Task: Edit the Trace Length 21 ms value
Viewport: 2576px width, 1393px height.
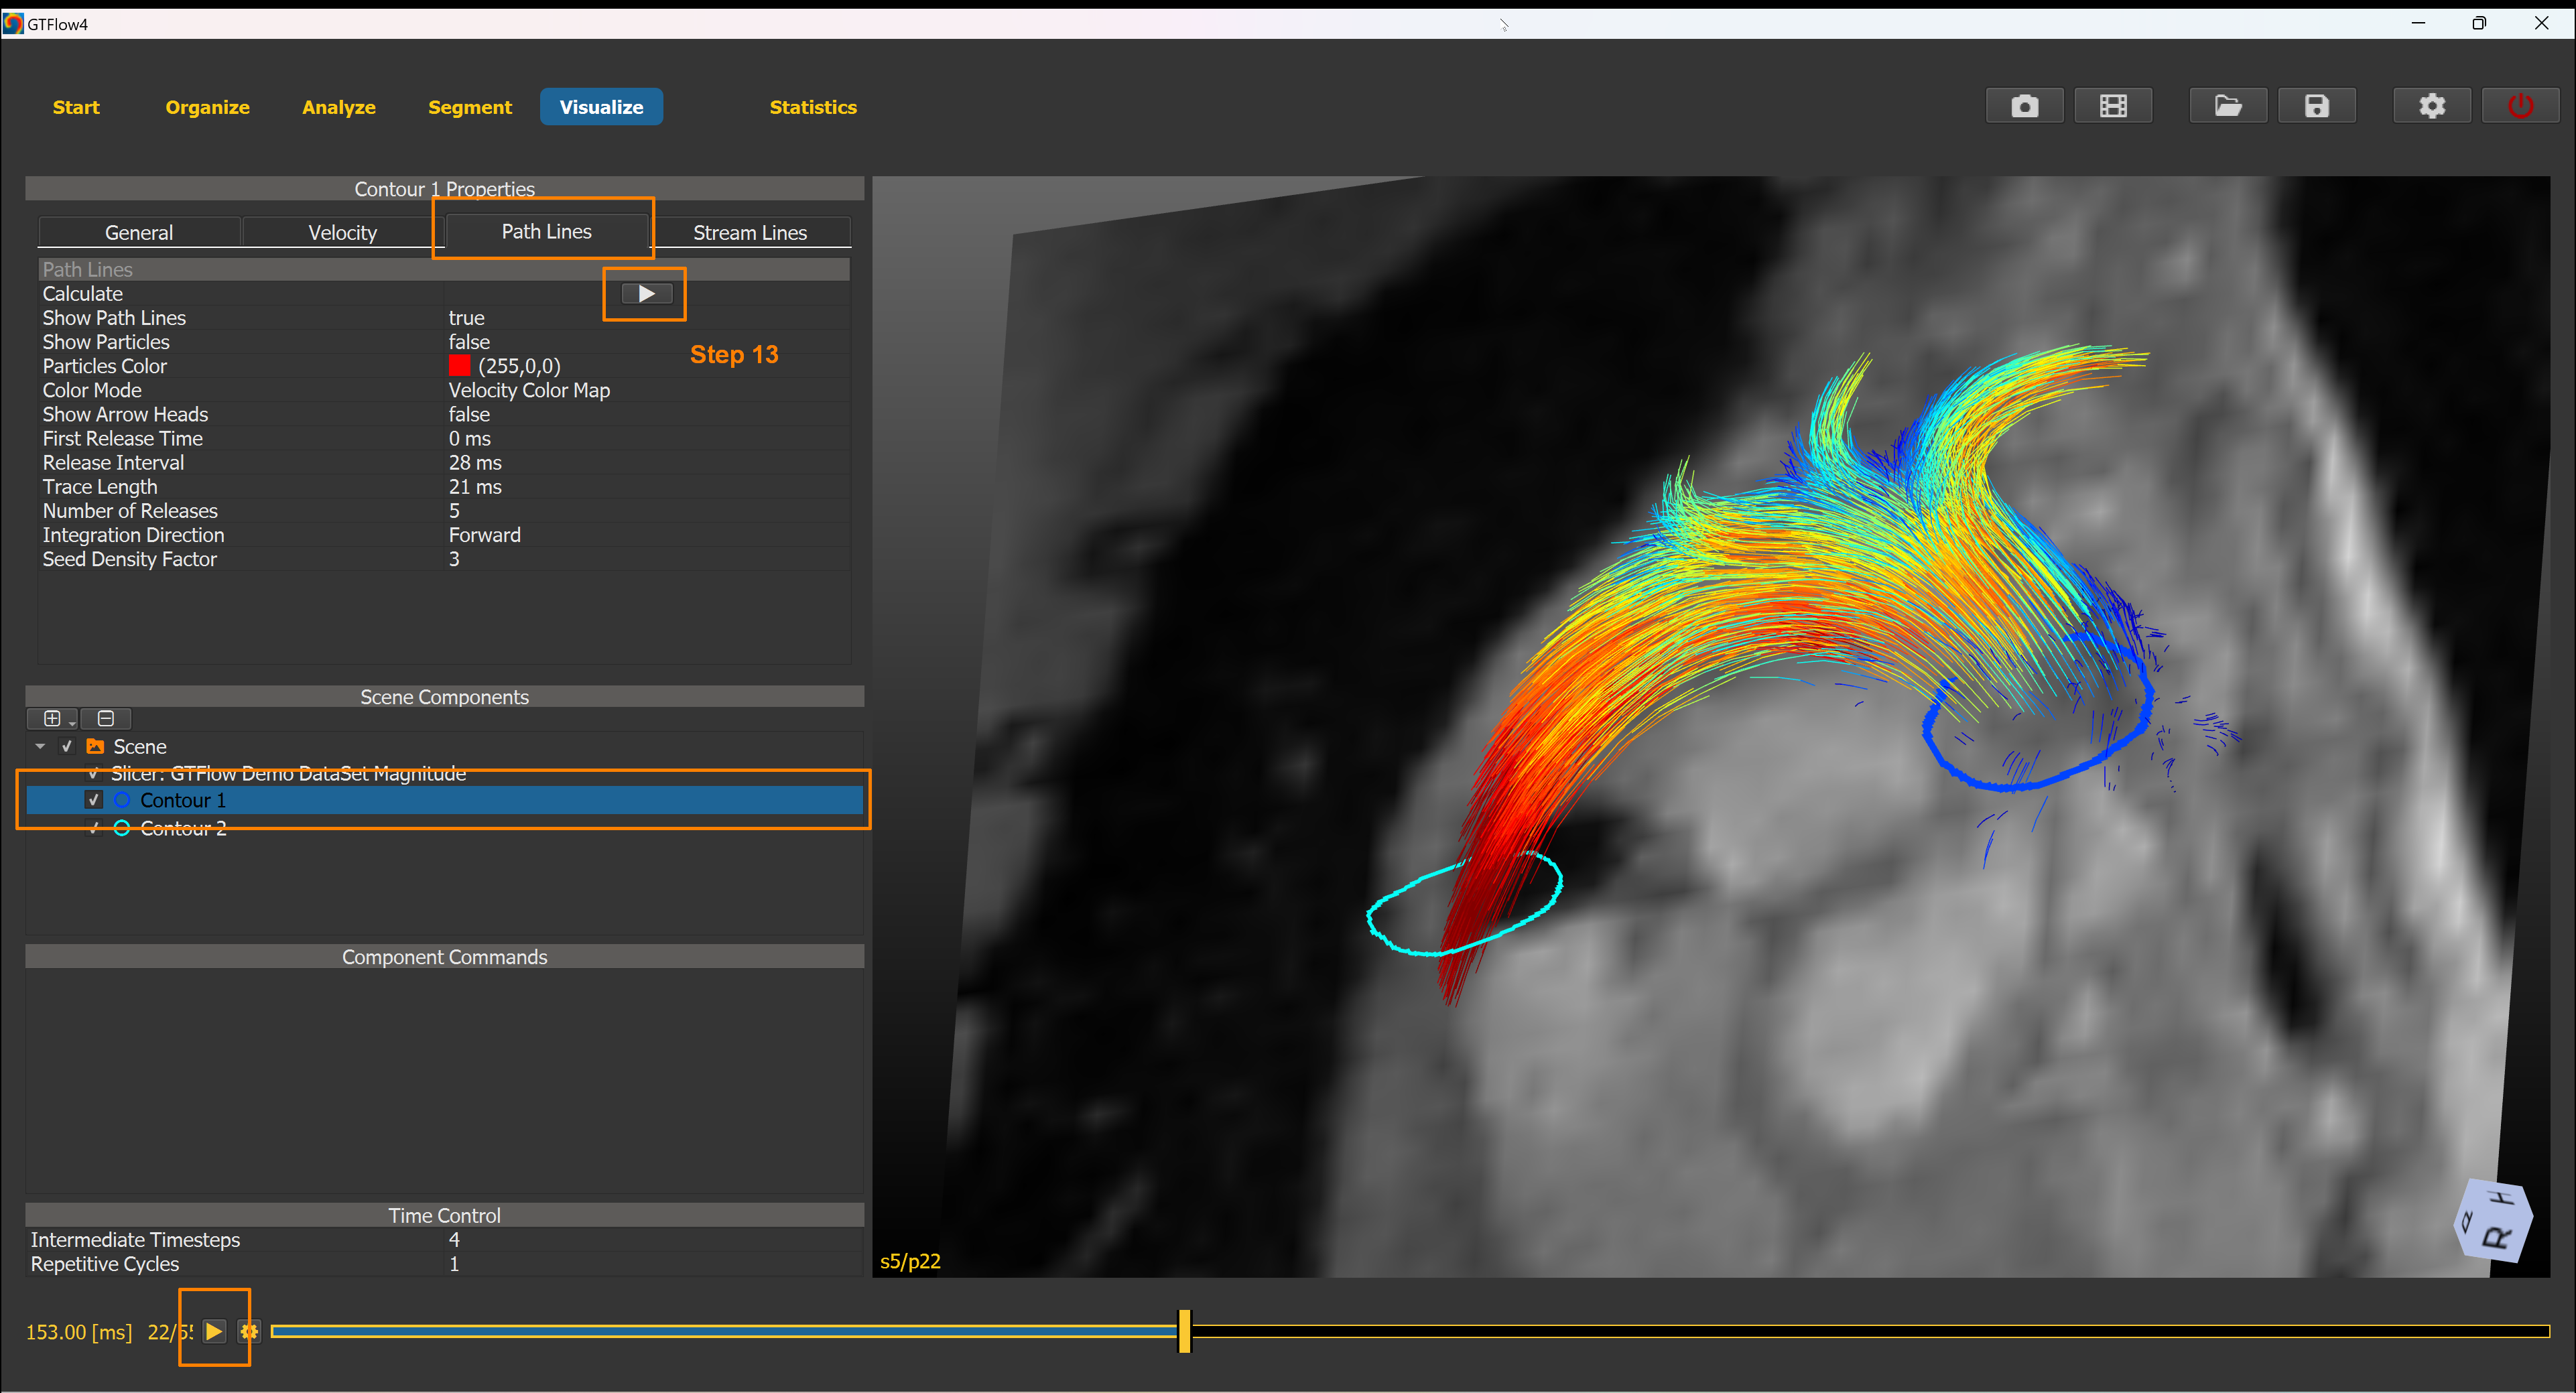Action: [646, 487]
